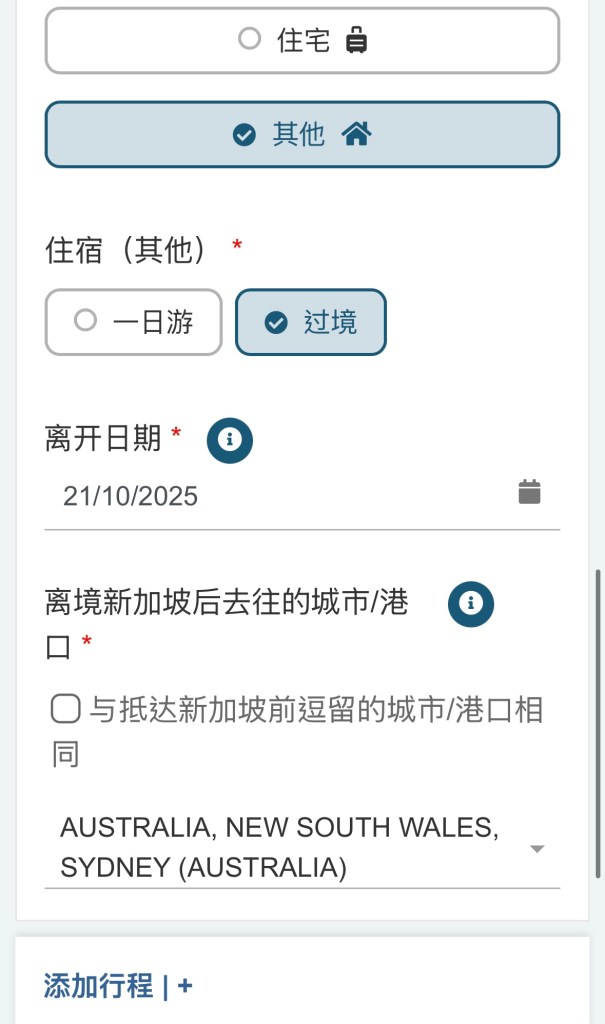Click the 添加行程 link

tap(98, 987)
